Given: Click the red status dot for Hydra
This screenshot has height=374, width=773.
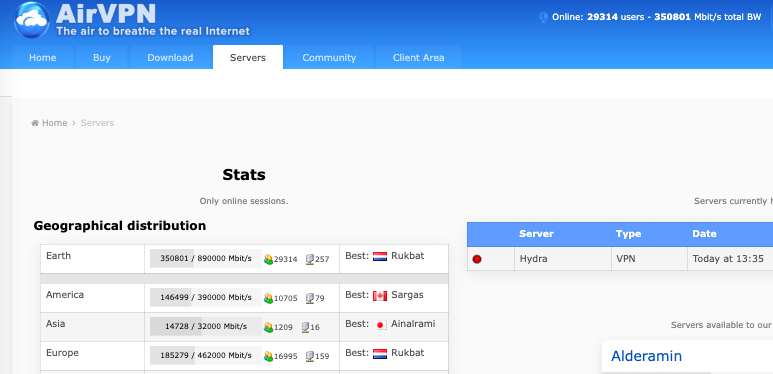Looking at the screenshot, I should tap(477, 259).
